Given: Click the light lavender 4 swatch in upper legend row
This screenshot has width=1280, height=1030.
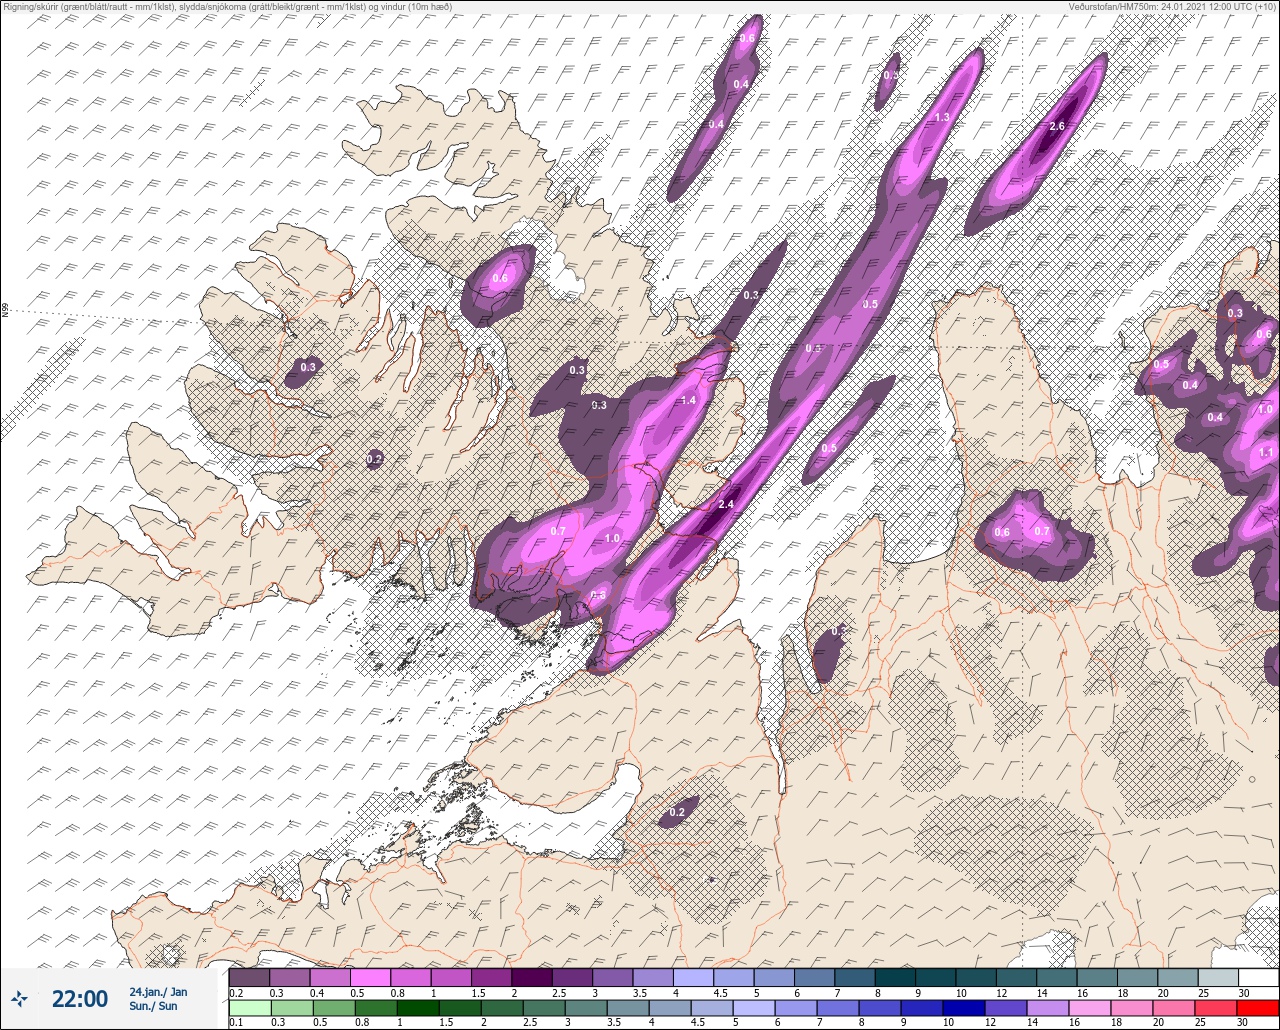Looking at the screenshot, I should pyautogui.click(x=693, y=977).
